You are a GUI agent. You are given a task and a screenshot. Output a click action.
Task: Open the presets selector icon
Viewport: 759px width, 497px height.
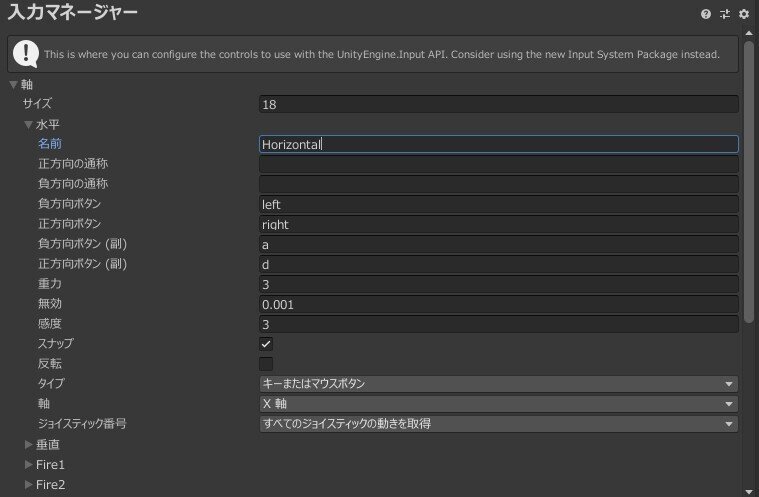pos(725,14)
